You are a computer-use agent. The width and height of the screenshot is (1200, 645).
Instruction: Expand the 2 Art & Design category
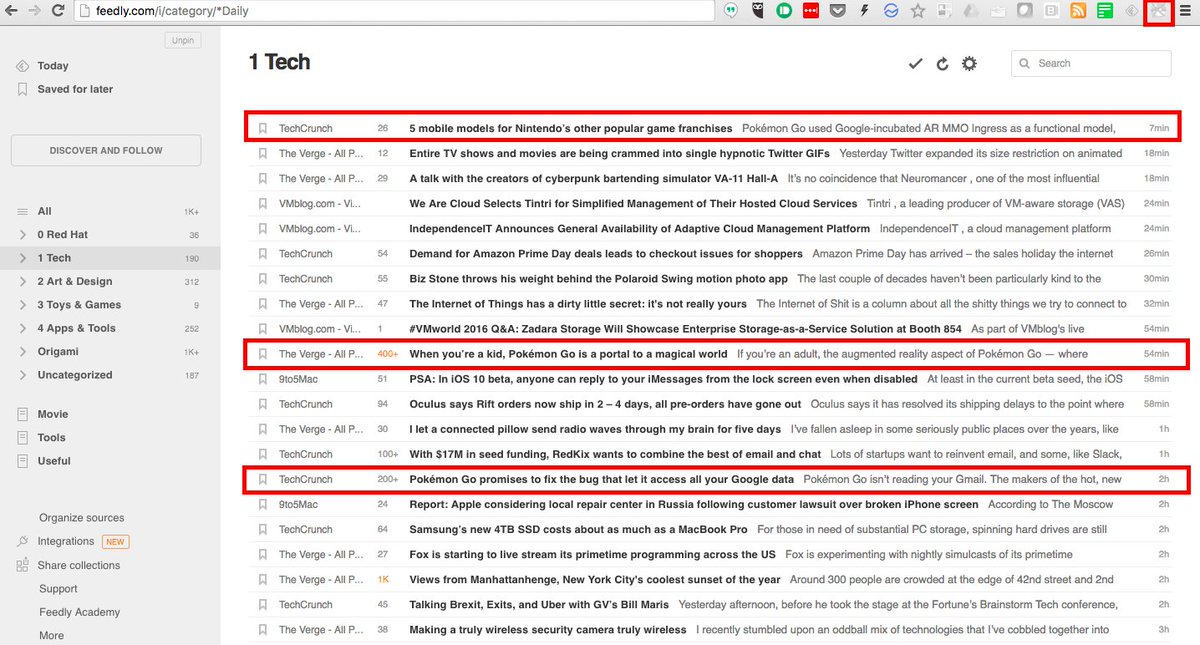click(x=23, y=282)
